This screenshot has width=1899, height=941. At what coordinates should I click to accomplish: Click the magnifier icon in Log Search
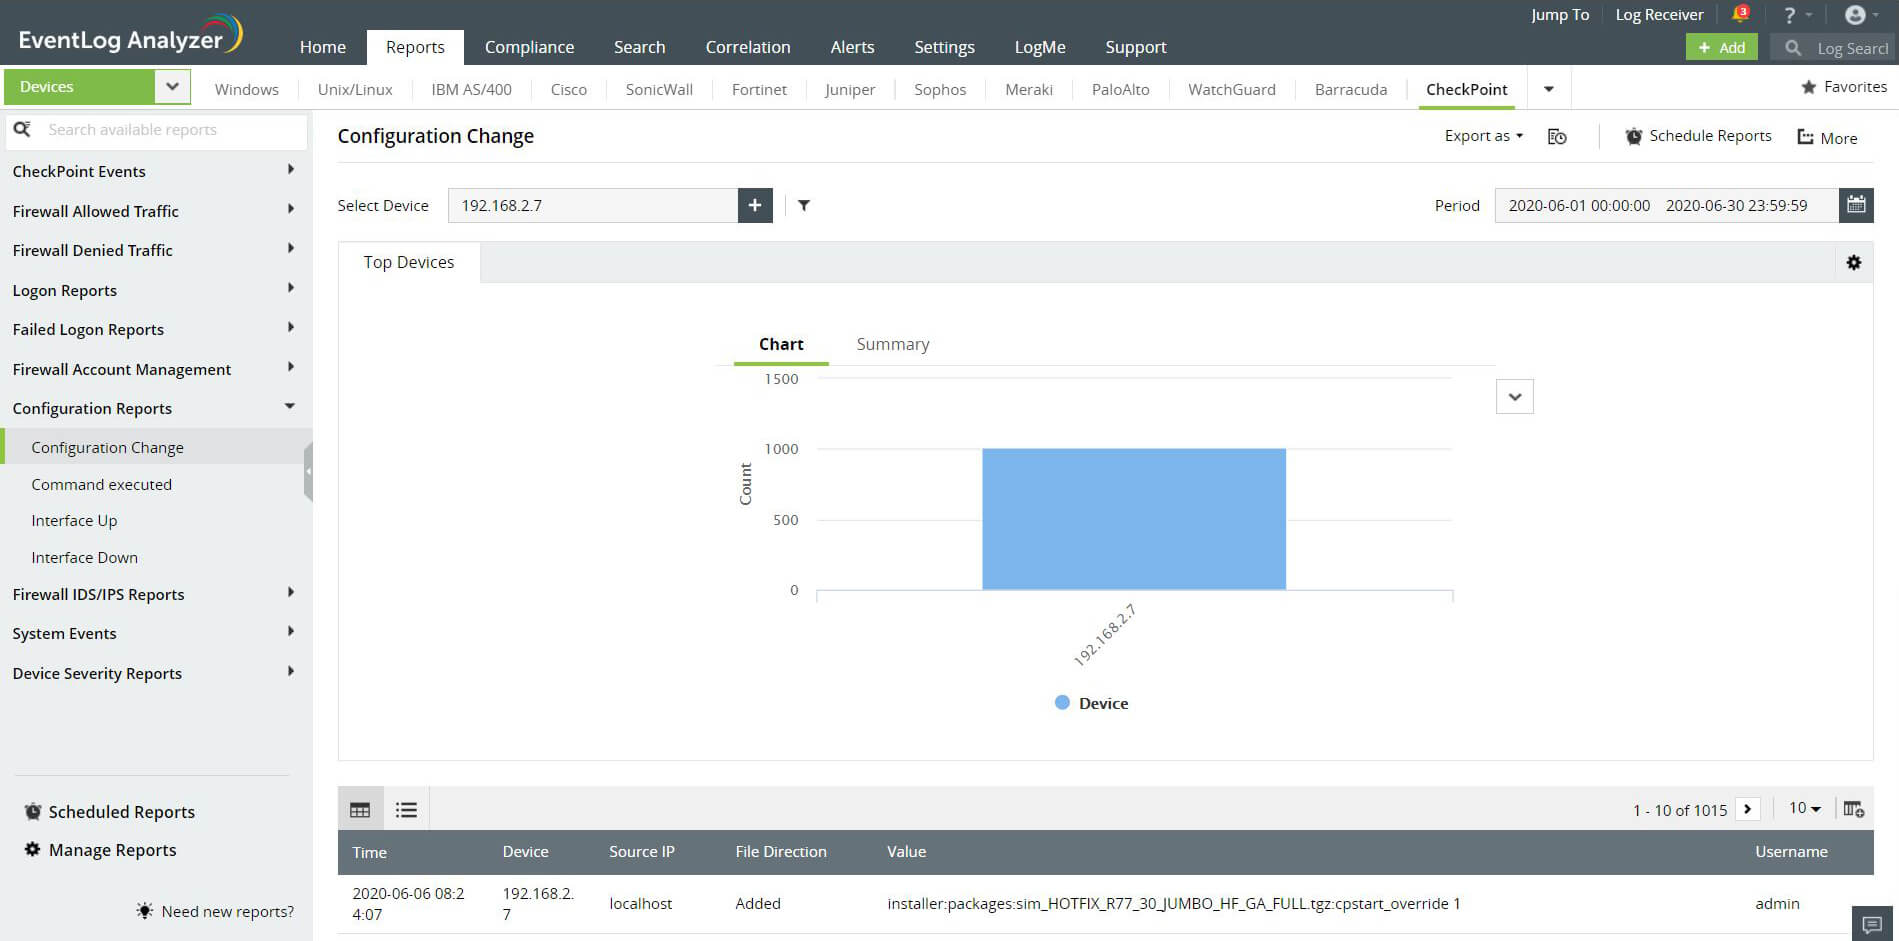pyautogui.click(x=1793, y=47)
